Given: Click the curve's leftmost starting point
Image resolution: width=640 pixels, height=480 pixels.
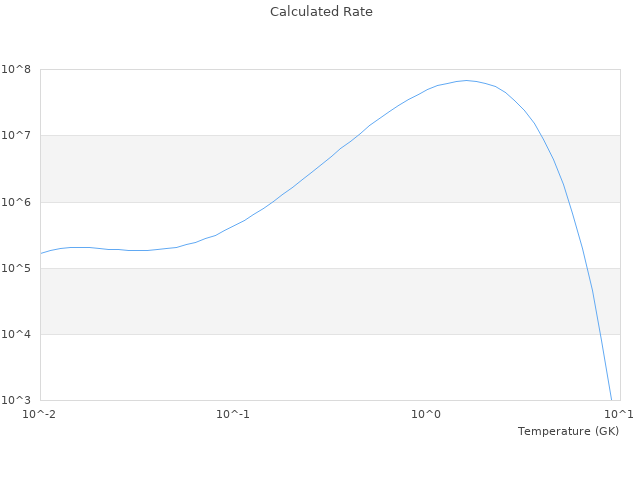Looking at the screenshot, I should (x=41, y=253).
